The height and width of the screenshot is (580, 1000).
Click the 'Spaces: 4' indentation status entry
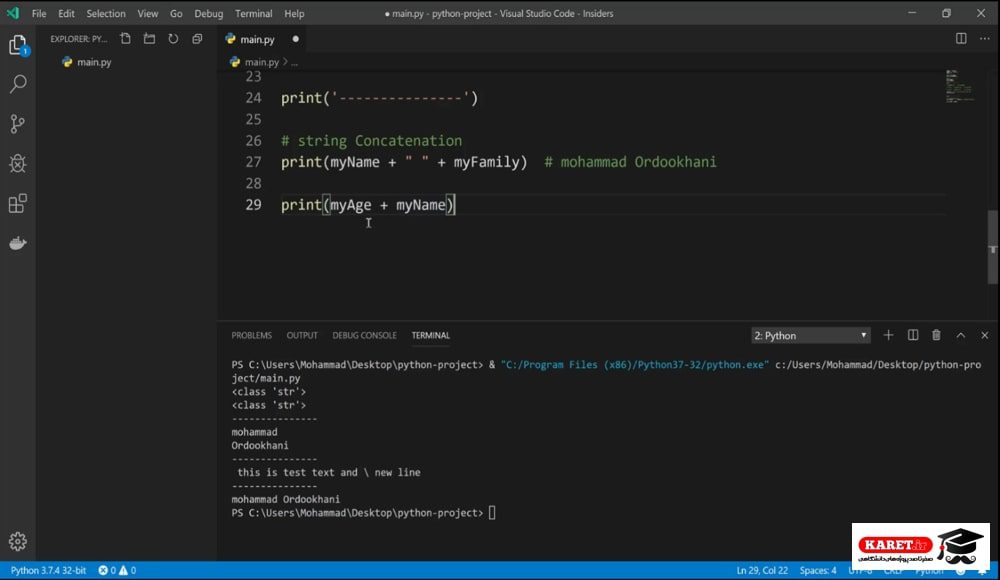pyautogui.click(x=818, y=570)
